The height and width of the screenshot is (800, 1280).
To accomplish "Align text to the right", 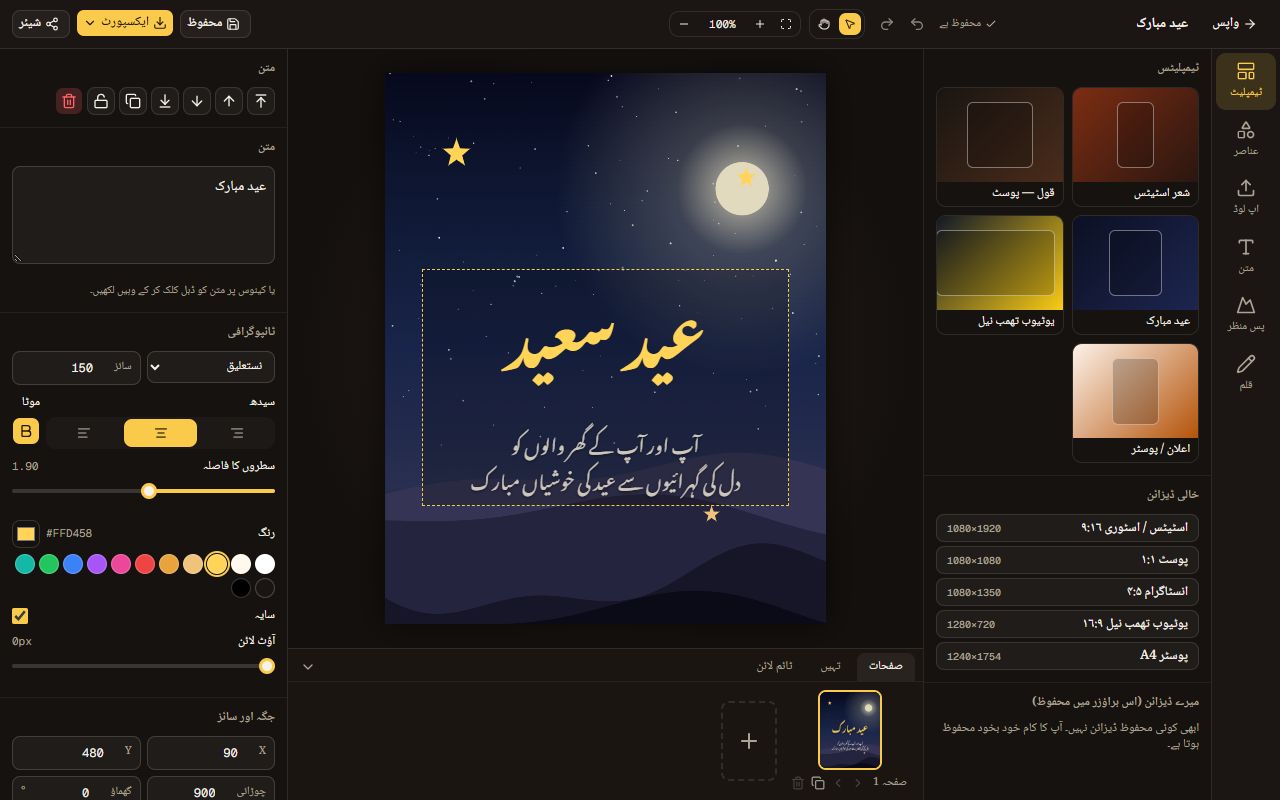I will tap(237, 433).
